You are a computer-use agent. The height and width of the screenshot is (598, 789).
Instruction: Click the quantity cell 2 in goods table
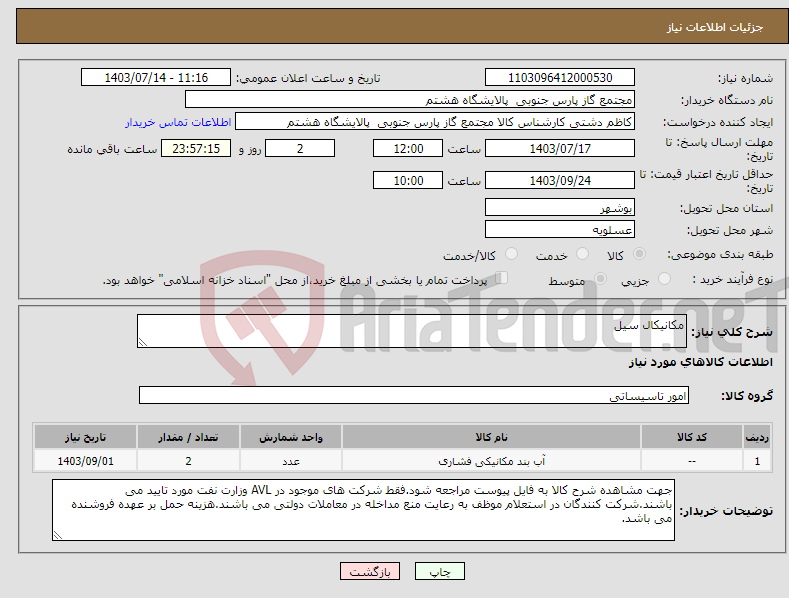[x=188, y=461]
